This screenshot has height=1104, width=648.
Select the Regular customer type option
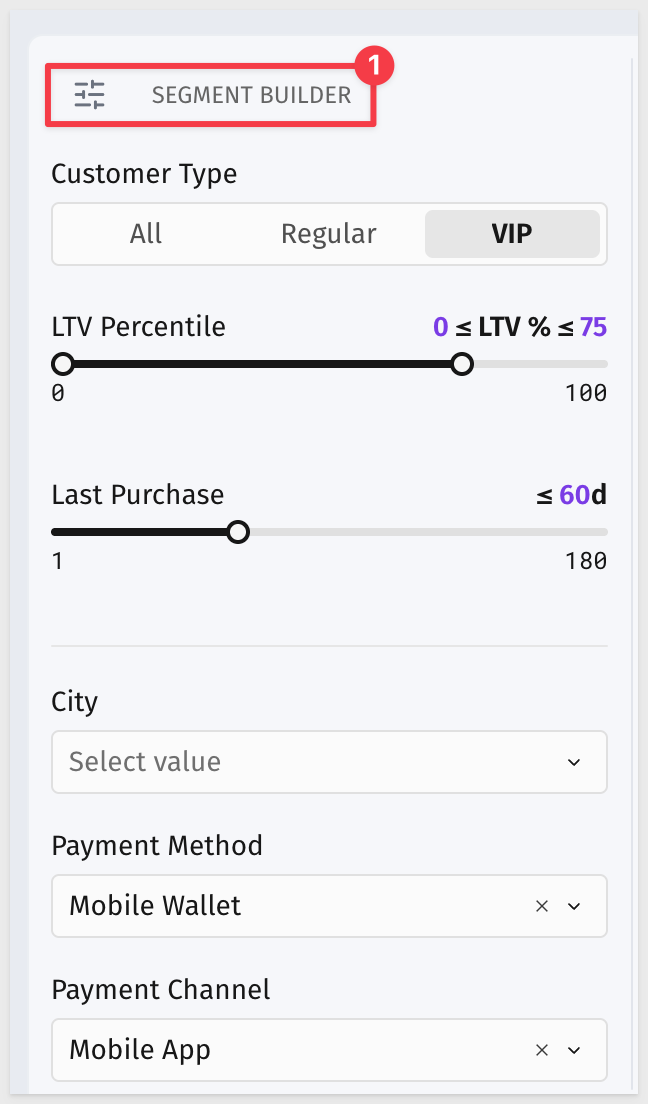329,234
